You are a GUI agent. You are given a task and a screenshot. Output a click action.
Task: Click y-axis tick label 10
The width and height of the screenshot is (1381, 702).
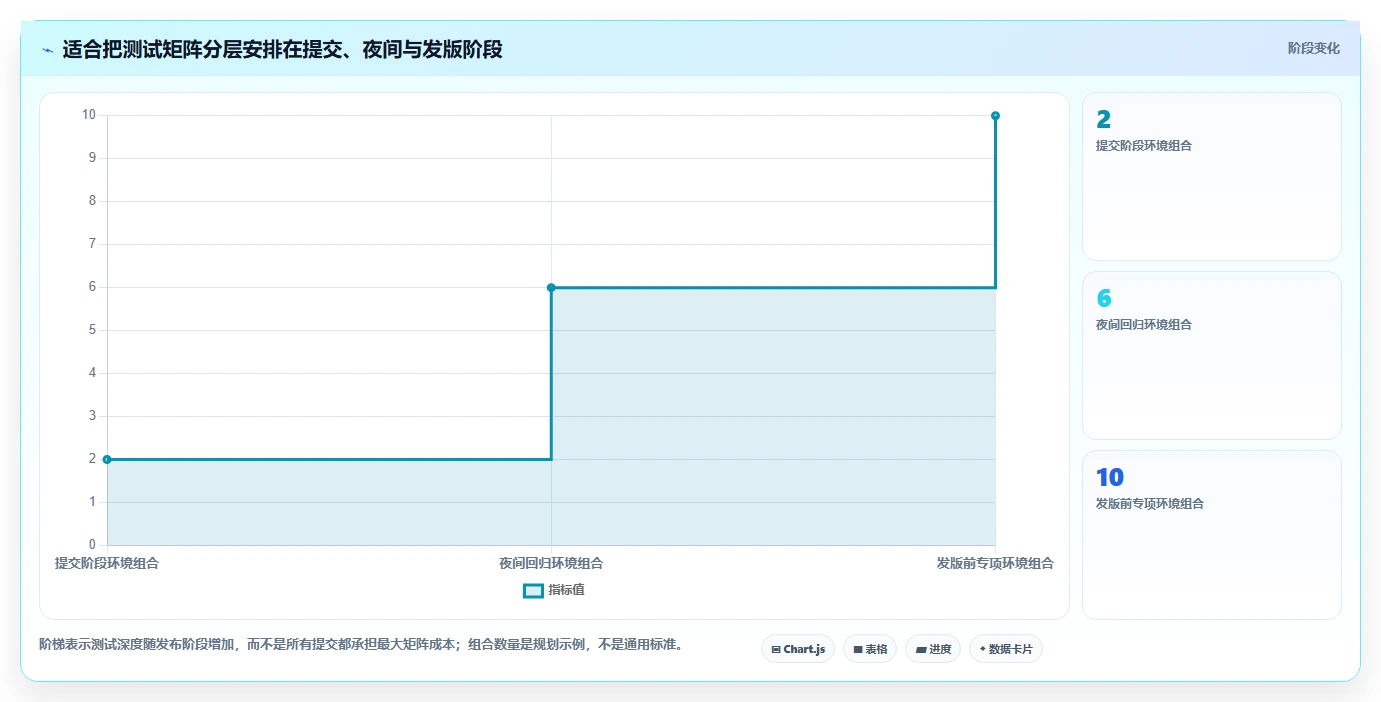point(89,115)
